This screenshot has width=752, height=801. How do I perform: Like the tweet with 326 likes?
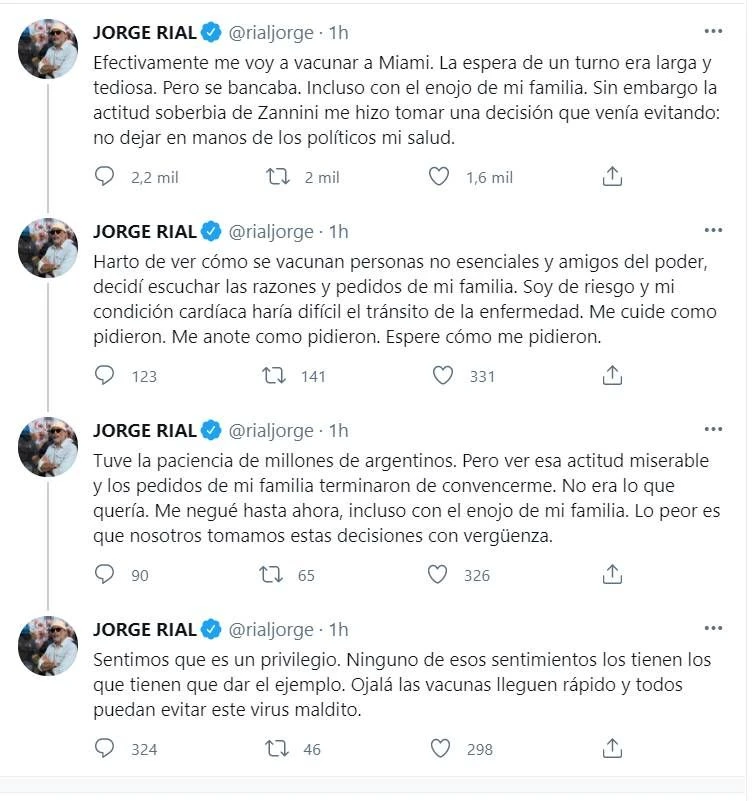coord(438,575)
